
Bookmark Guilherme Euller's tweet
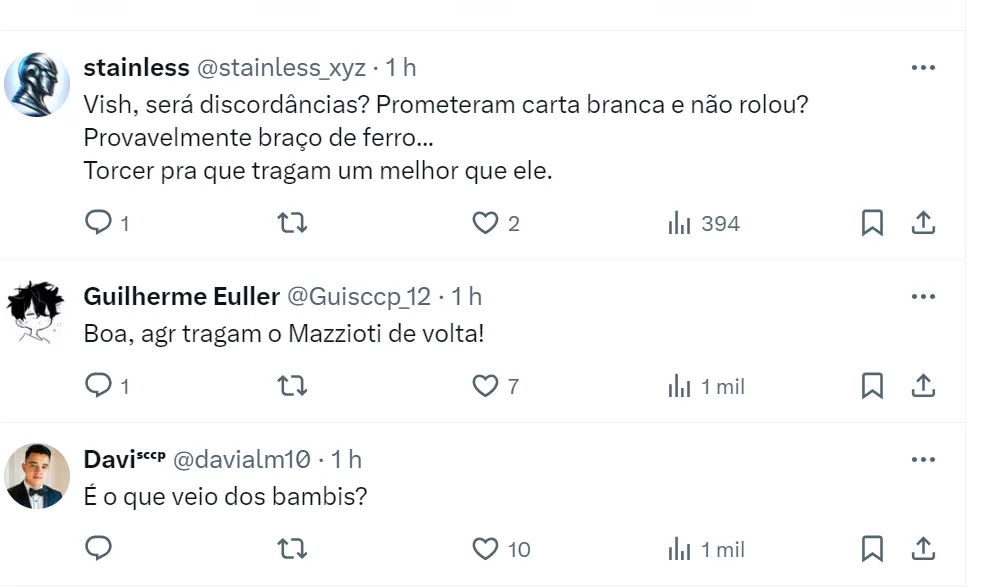(x=872, y=385)
